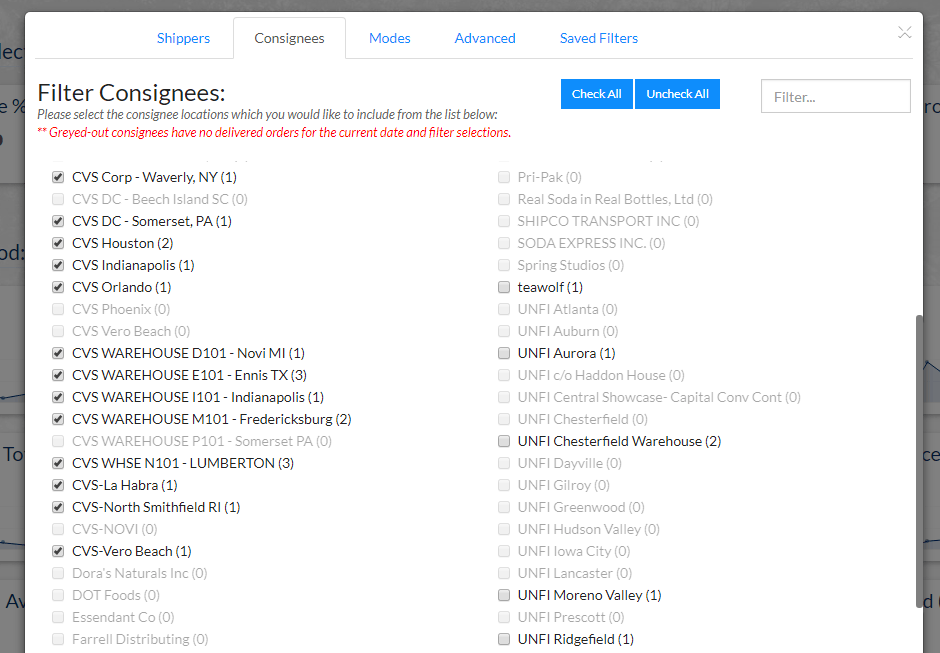Click the SODA EXPRESS INC. checkbox

[504, 243]
